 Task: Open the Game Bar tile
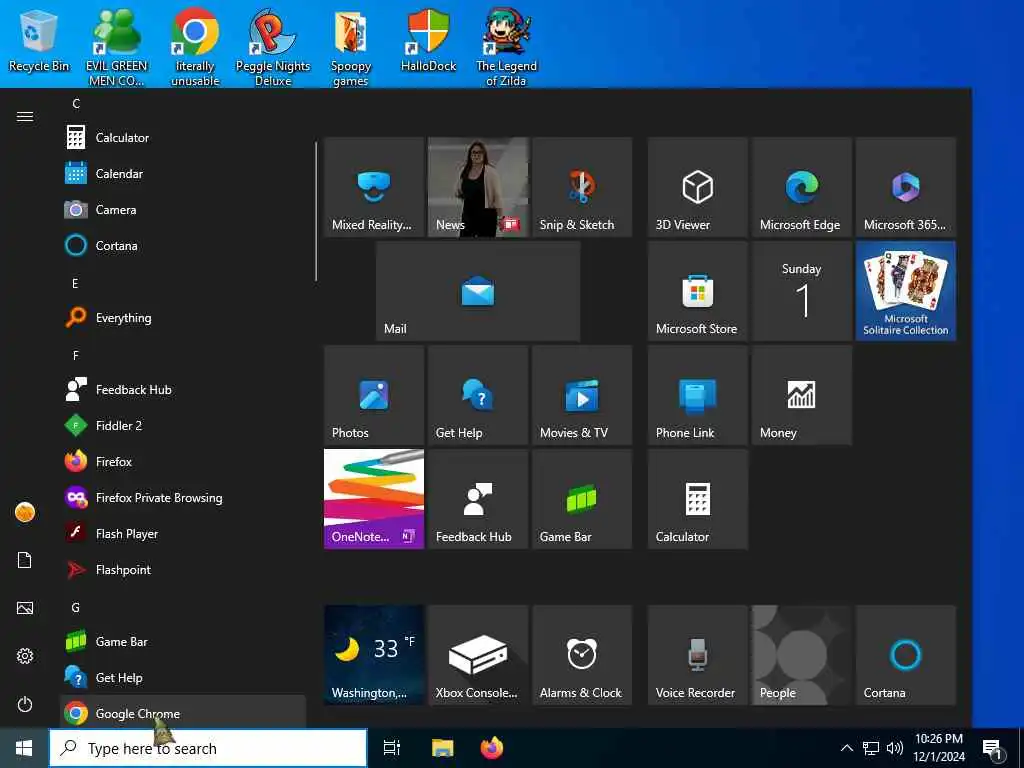(582, 499)
